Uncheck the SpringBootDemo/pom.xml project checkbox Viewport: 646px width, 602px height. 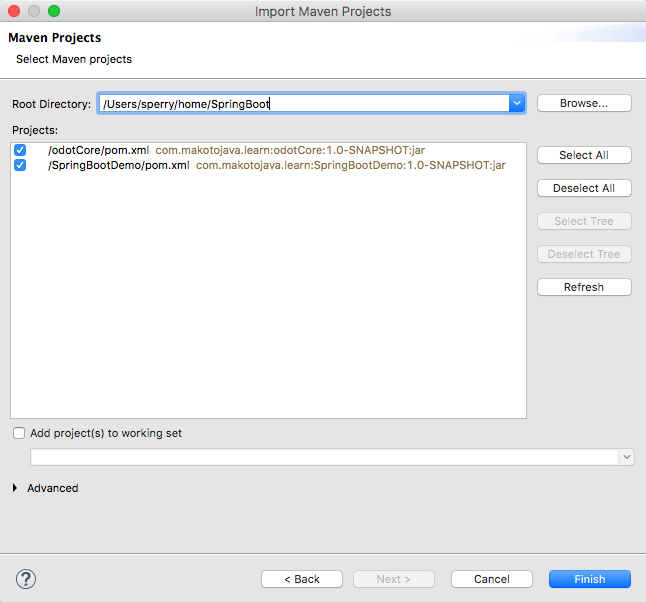coord(20,165)
